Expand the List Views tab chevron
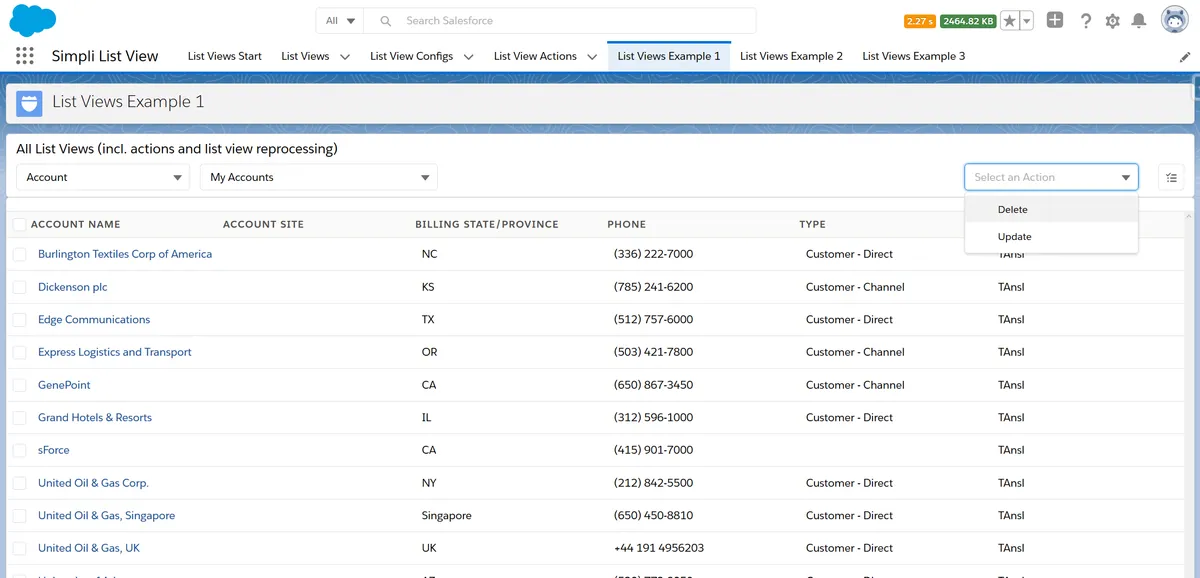The height and width of the screenshot is (578, 1200). tap(345, 57)
